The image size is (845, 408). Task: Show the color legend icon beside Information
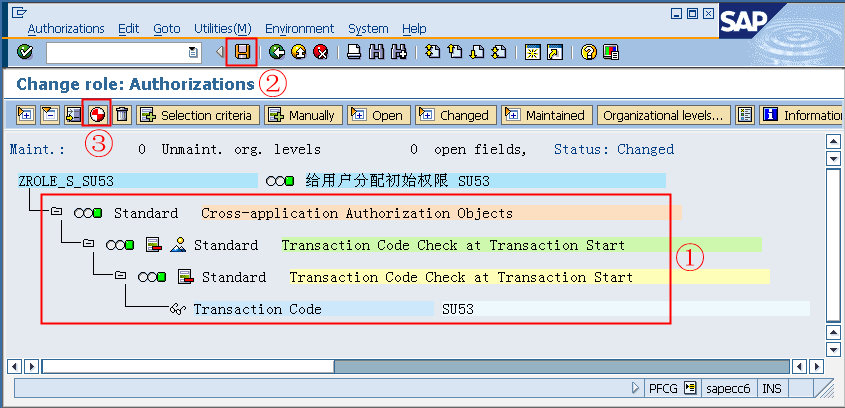pyautogui.click(x=745, y=115)
